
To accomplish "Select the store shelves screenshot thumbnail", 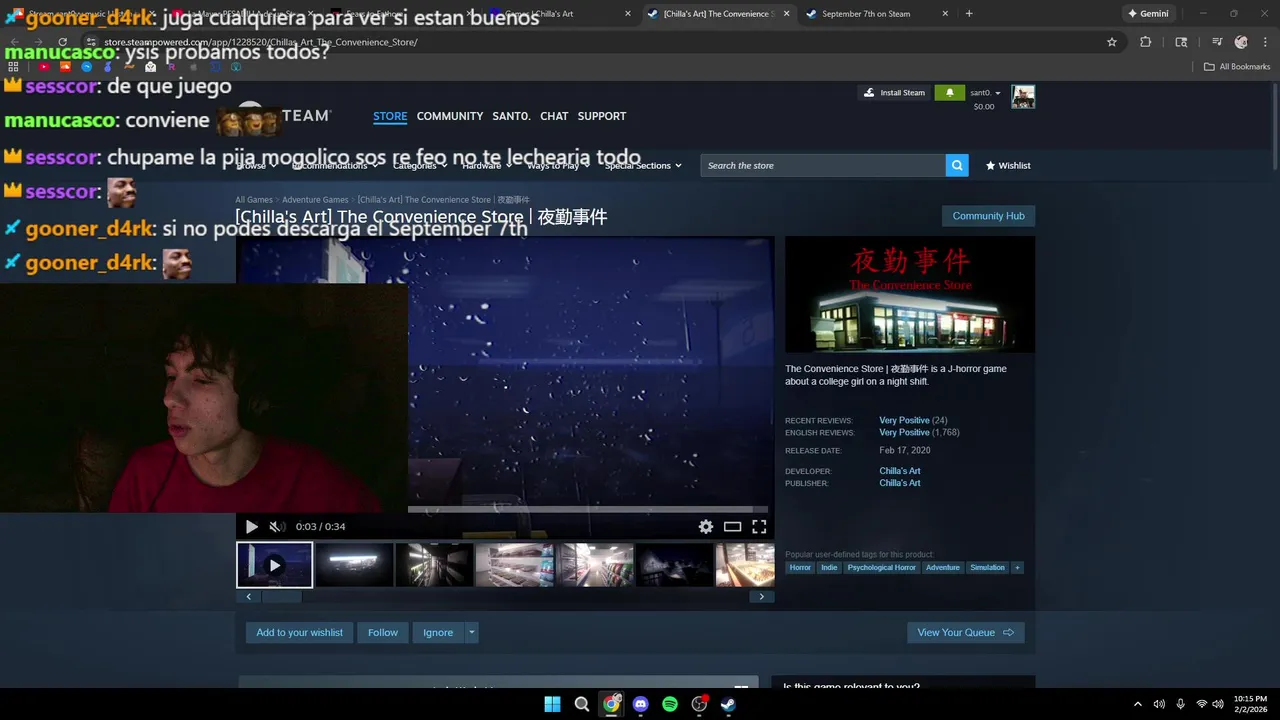I will 515,565.
